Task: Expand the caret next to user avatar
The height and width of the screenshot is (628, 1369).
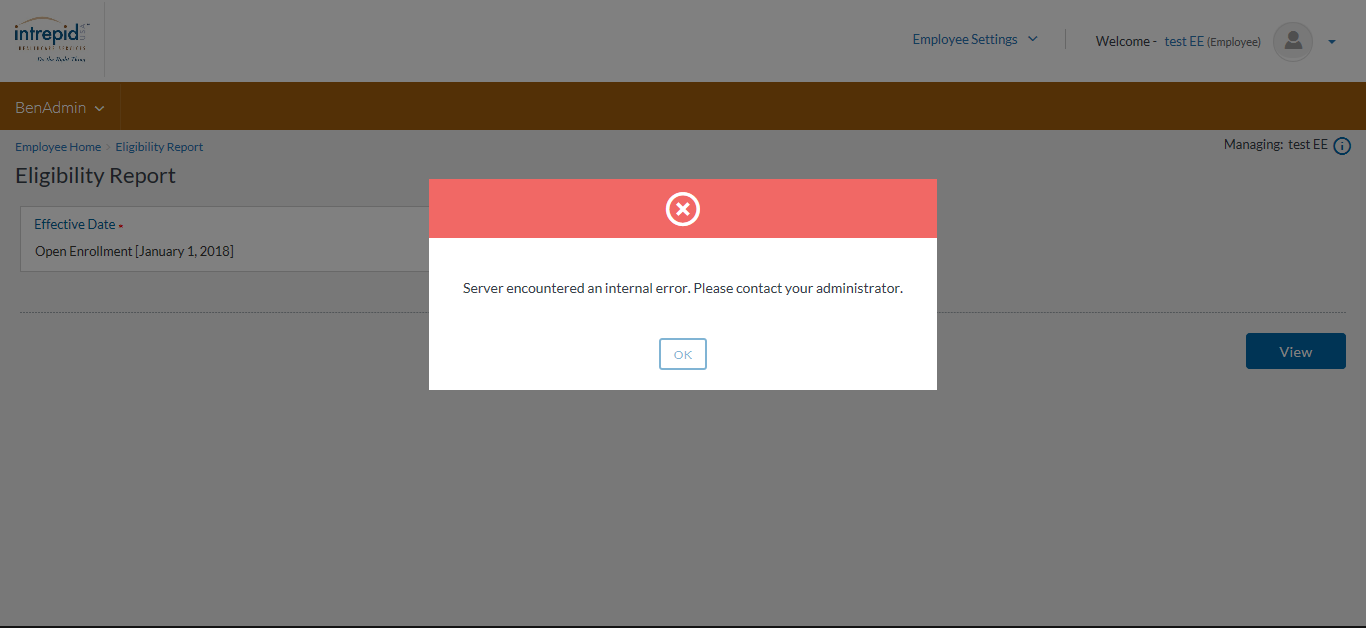Action: (x=1332, y=42)
